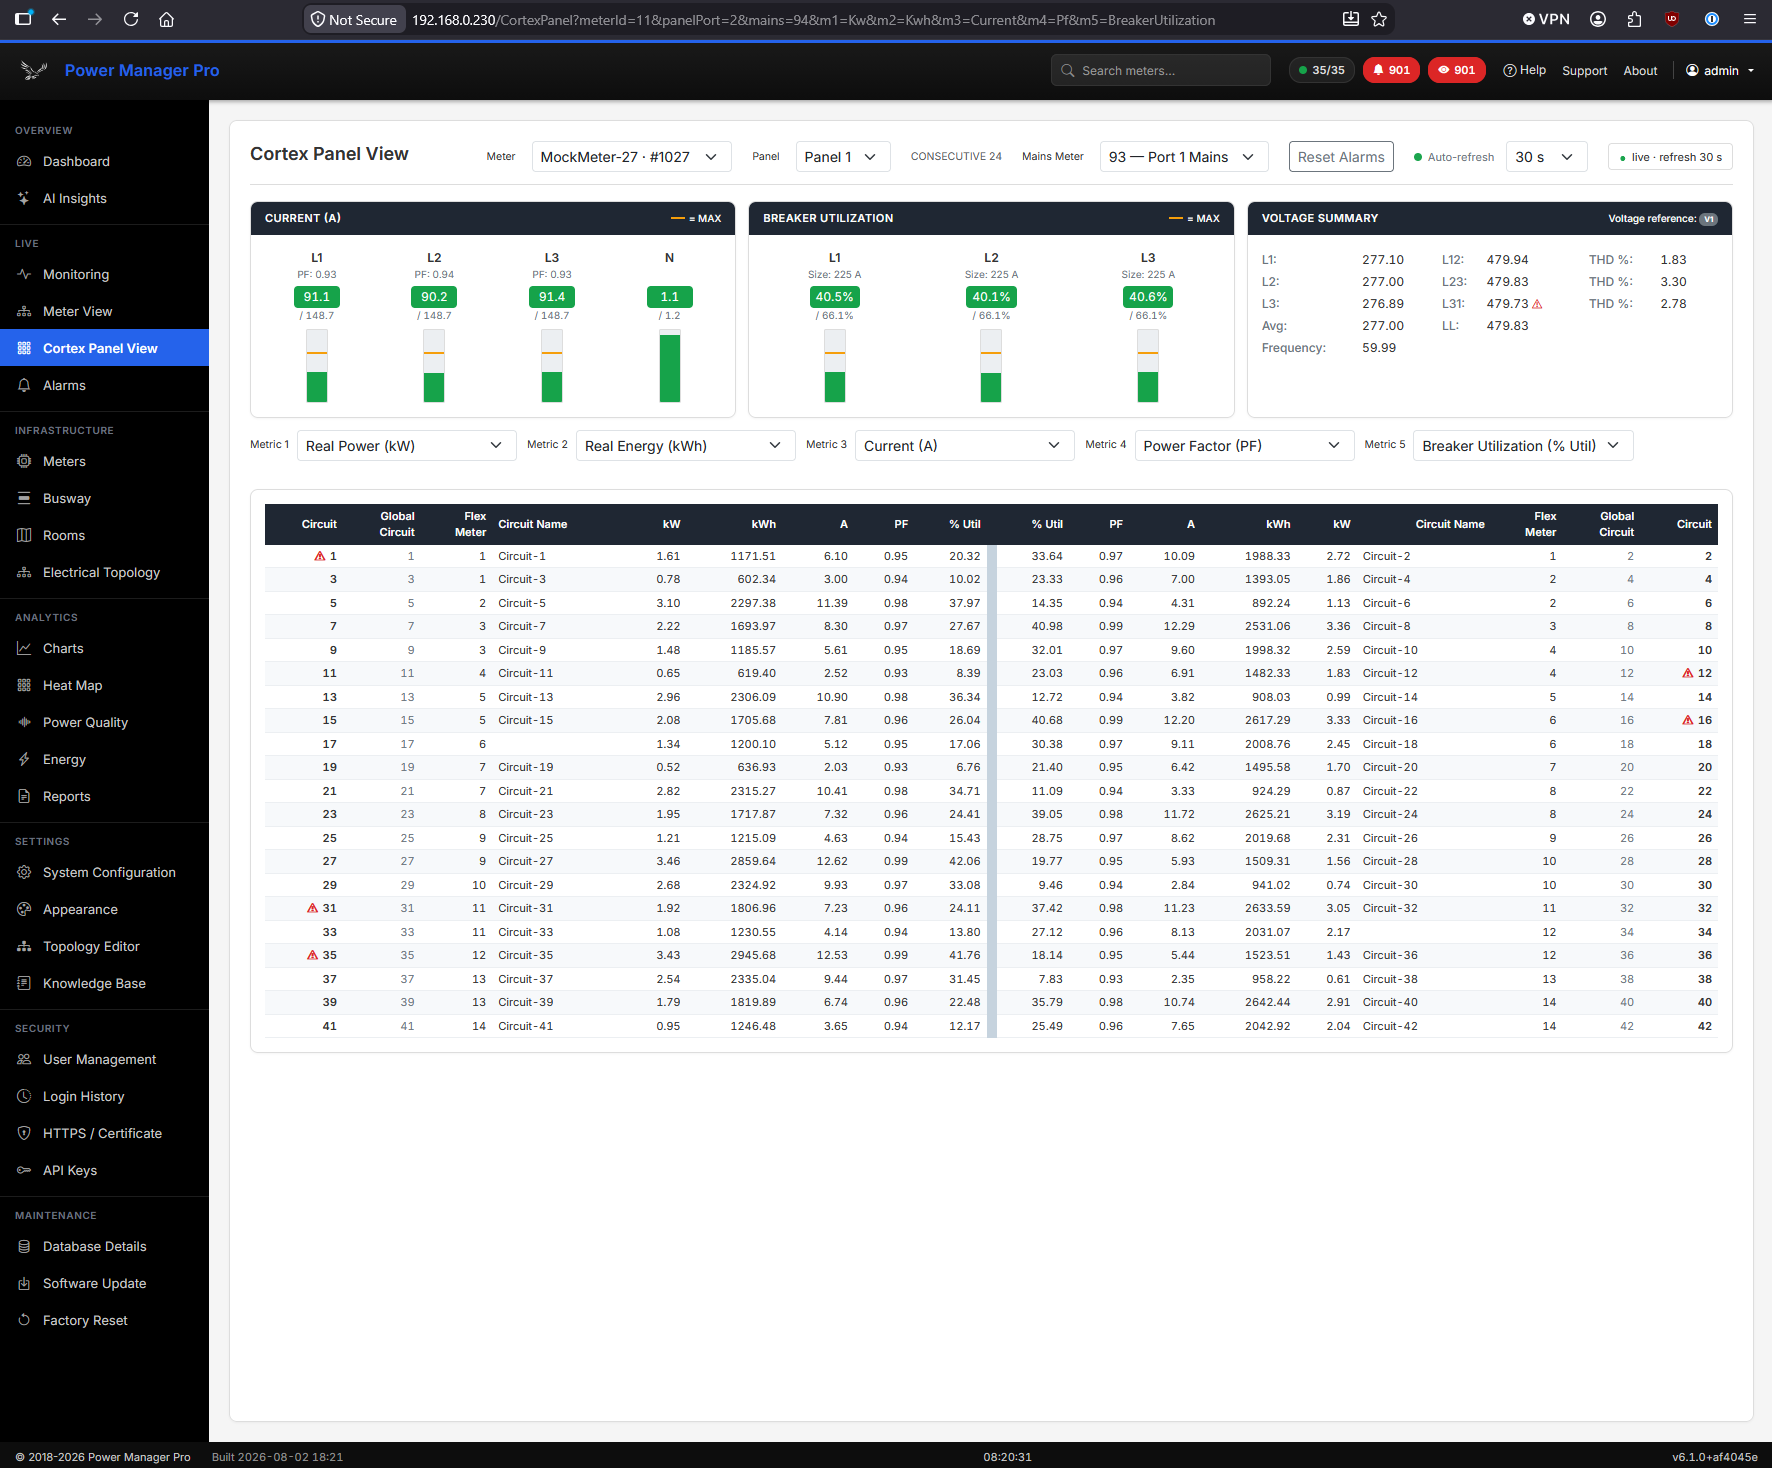Click the AI Insights sparkle icon
Image resolution: width=1772 pixels, height=1468 pixels.
point(24,198)
